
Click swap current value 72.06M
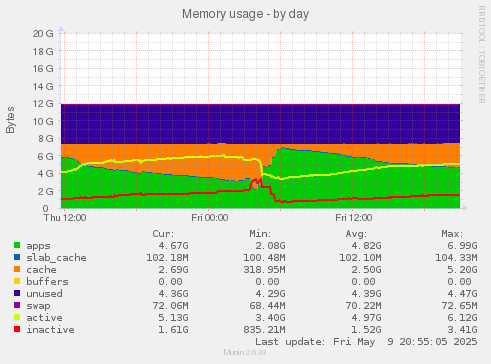pyautogui.click(x=170, y=306)
